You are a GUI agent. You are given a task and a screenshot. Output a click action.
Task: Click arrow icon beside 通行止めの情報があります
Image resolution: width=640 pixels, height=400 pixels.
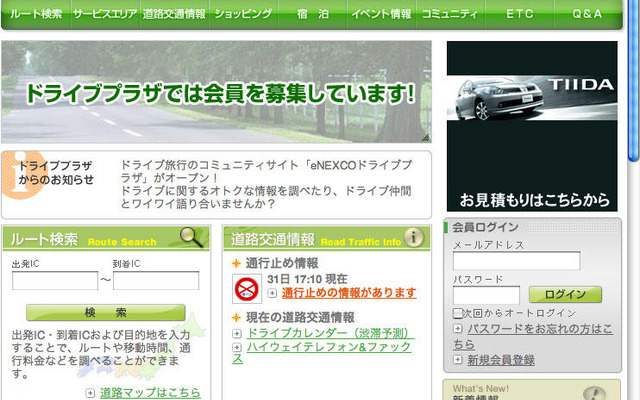pos(272,293)
